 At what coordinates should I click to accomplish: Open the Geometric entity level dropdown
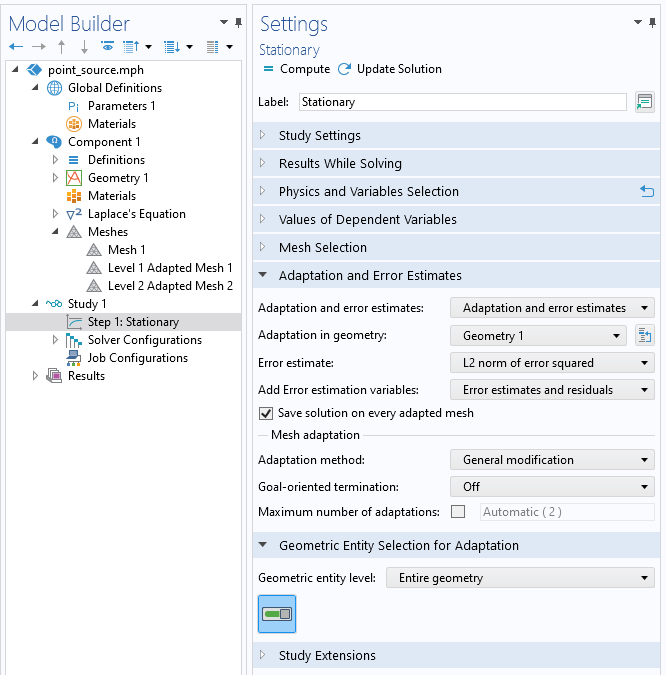pyautogui.click(x=519, y=578)
